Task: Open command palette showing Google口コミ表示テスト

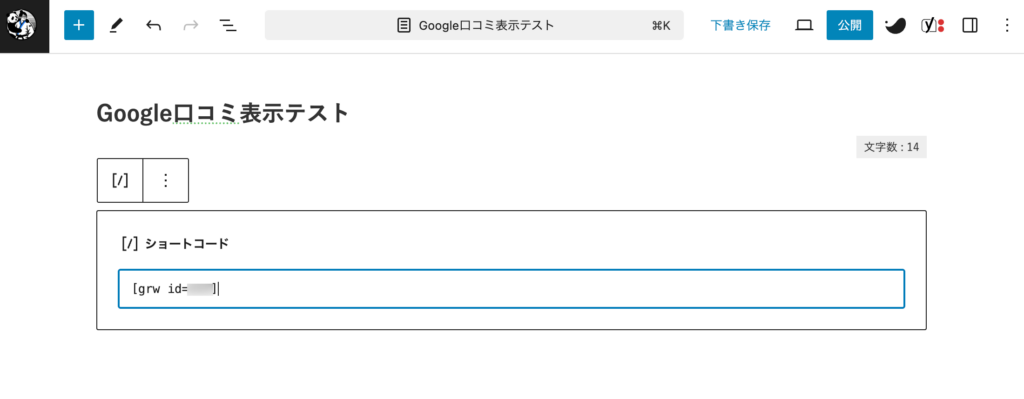Action: pos(474,25)
